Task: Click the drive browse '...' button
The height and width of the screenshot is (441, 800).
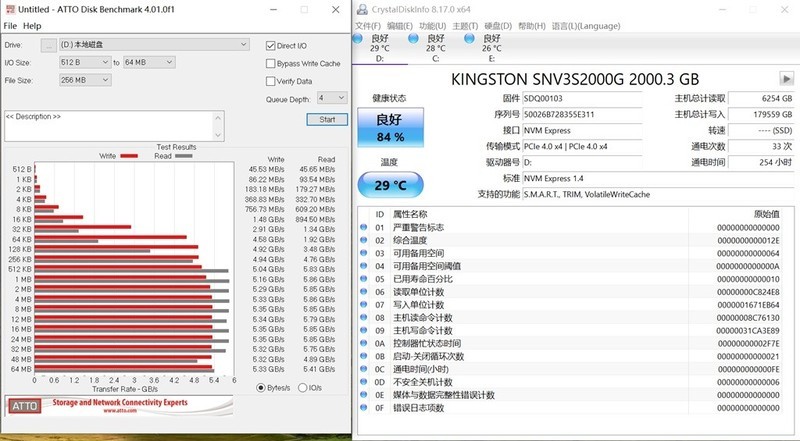Action: tap(48, 45)
